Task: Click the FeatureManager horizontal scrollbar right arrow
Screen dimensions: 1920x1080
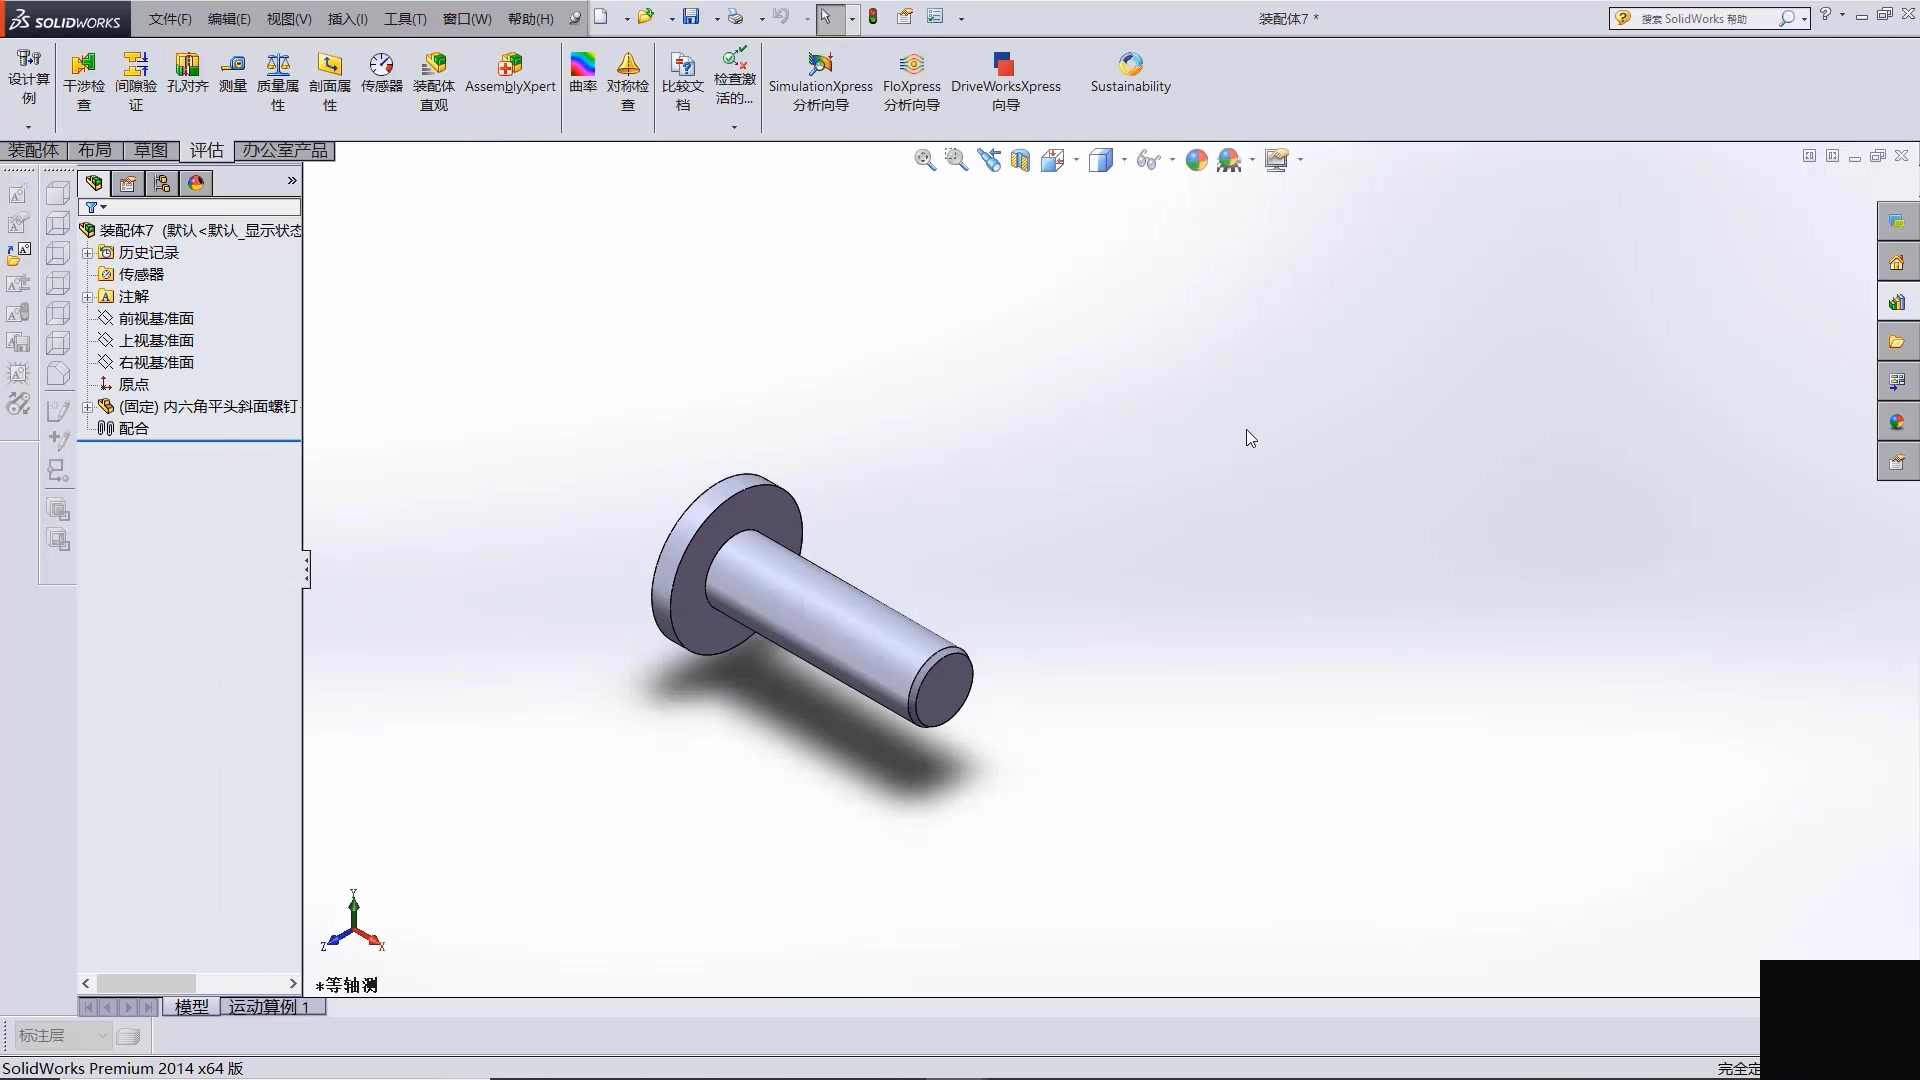Action: [x=292, y=983]
